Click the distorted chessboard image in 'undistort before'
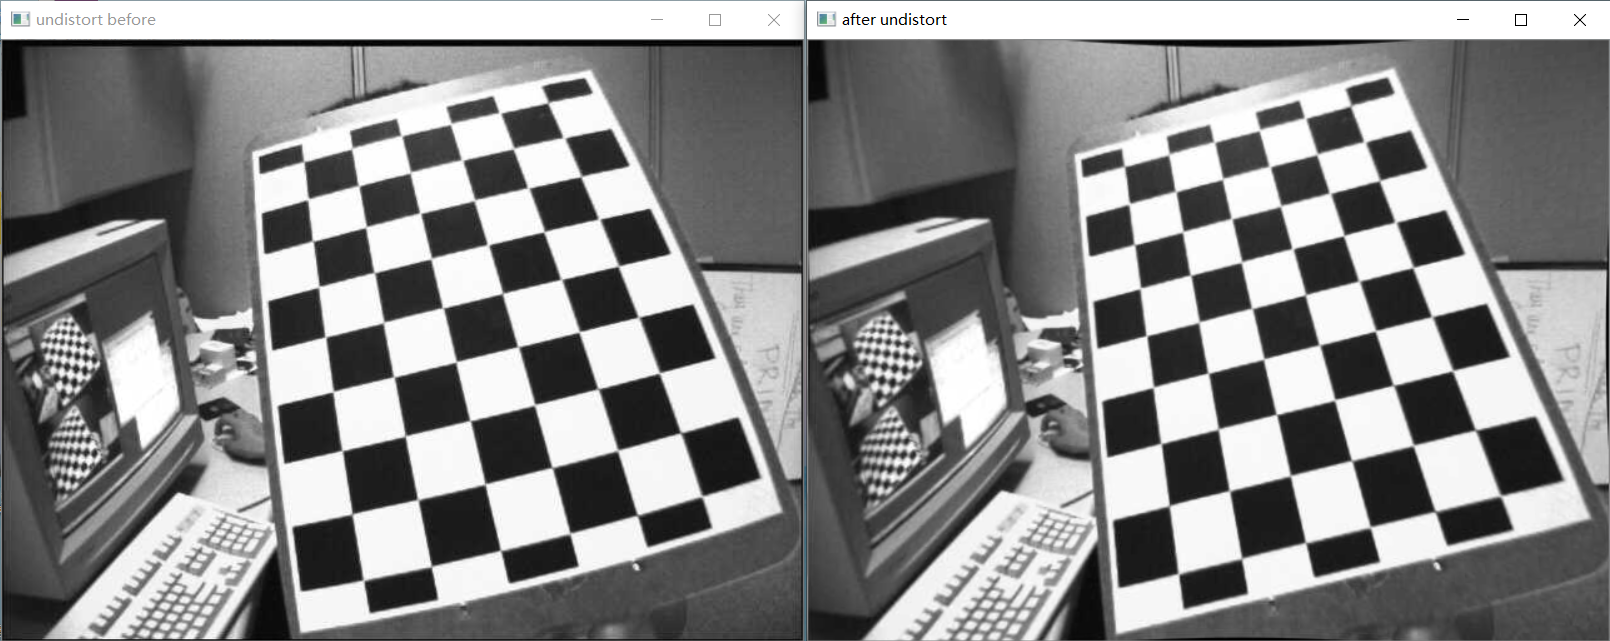1610x641 pixels. tap(402, 340)
